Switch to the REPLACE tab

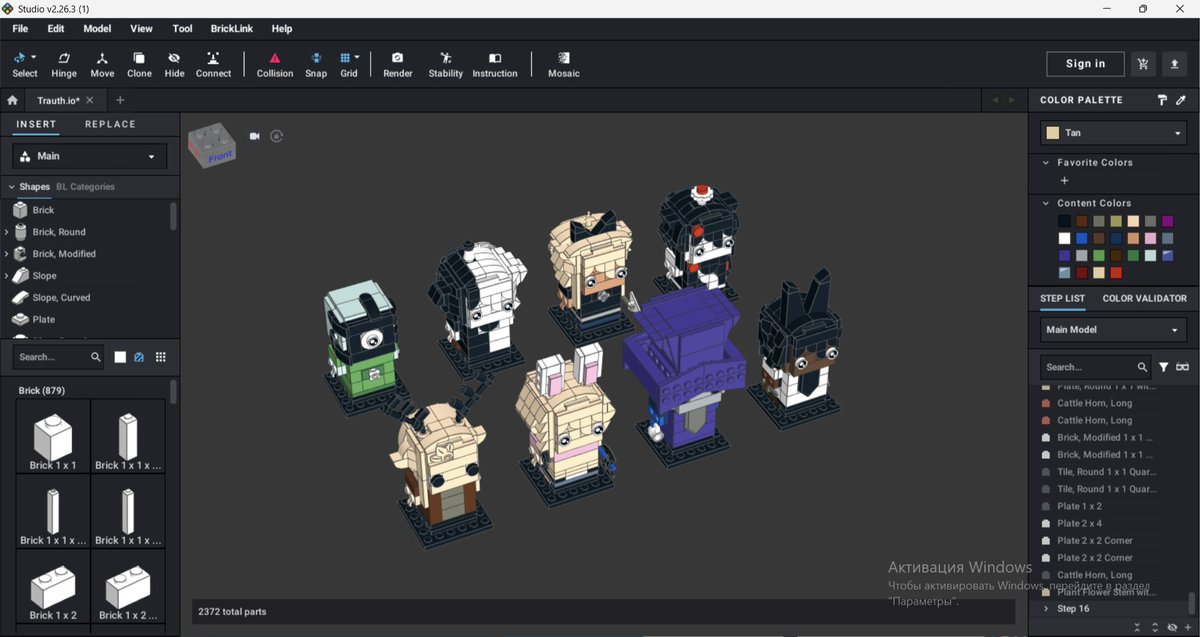pos(110,124)
